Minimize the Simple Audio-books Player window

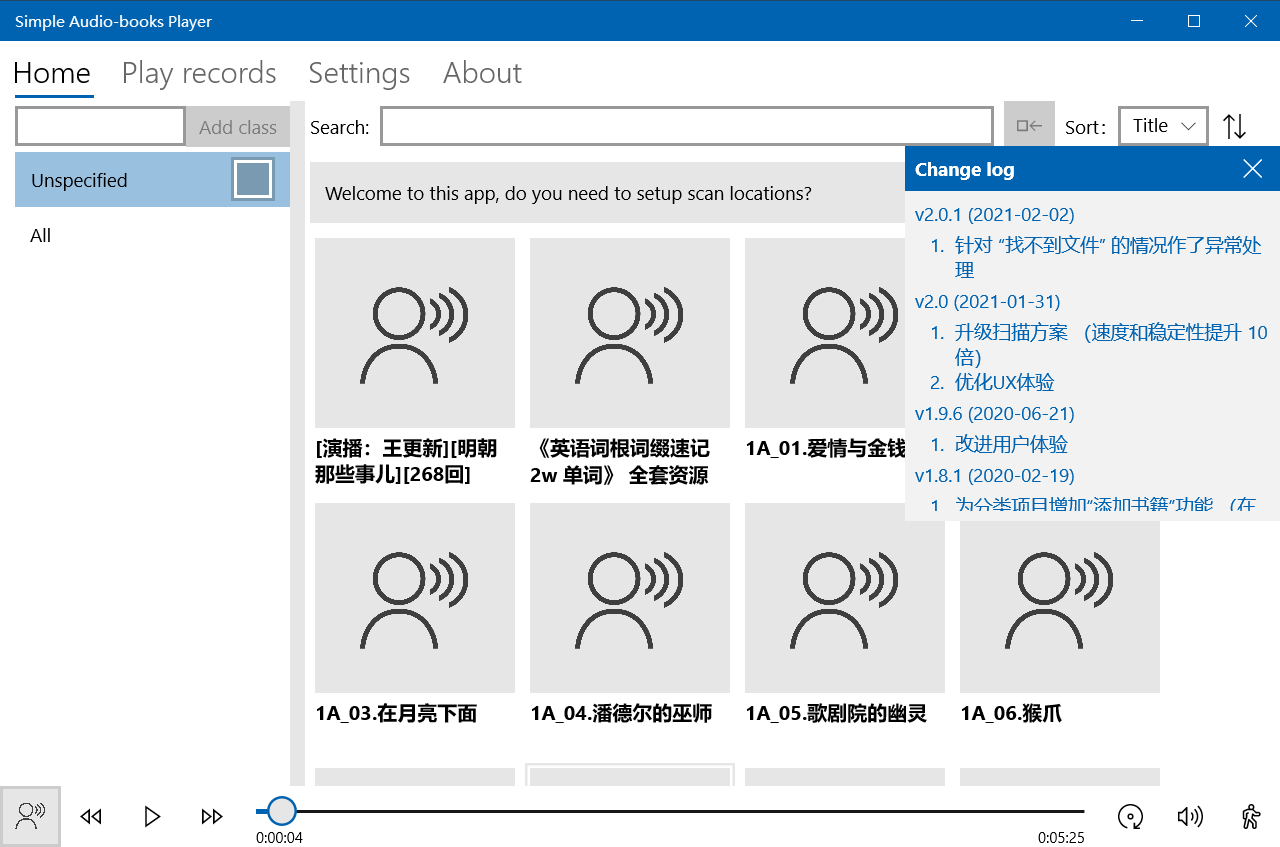[x=1137, y=21]
